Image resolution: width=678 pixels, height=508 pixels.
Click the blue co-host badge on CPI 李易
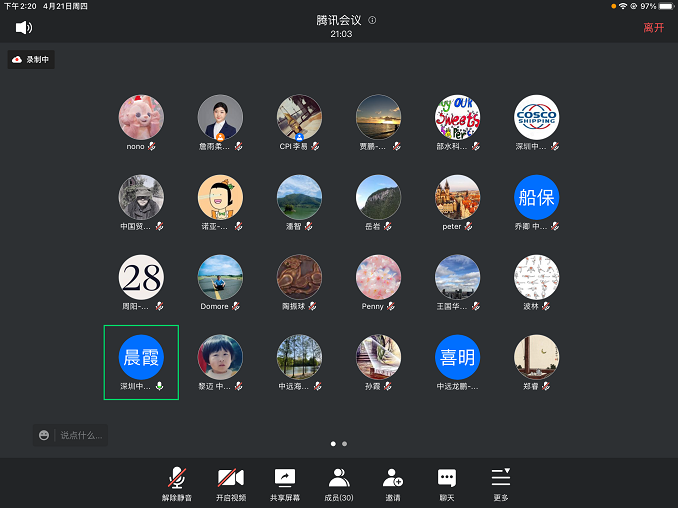[299, 137]
